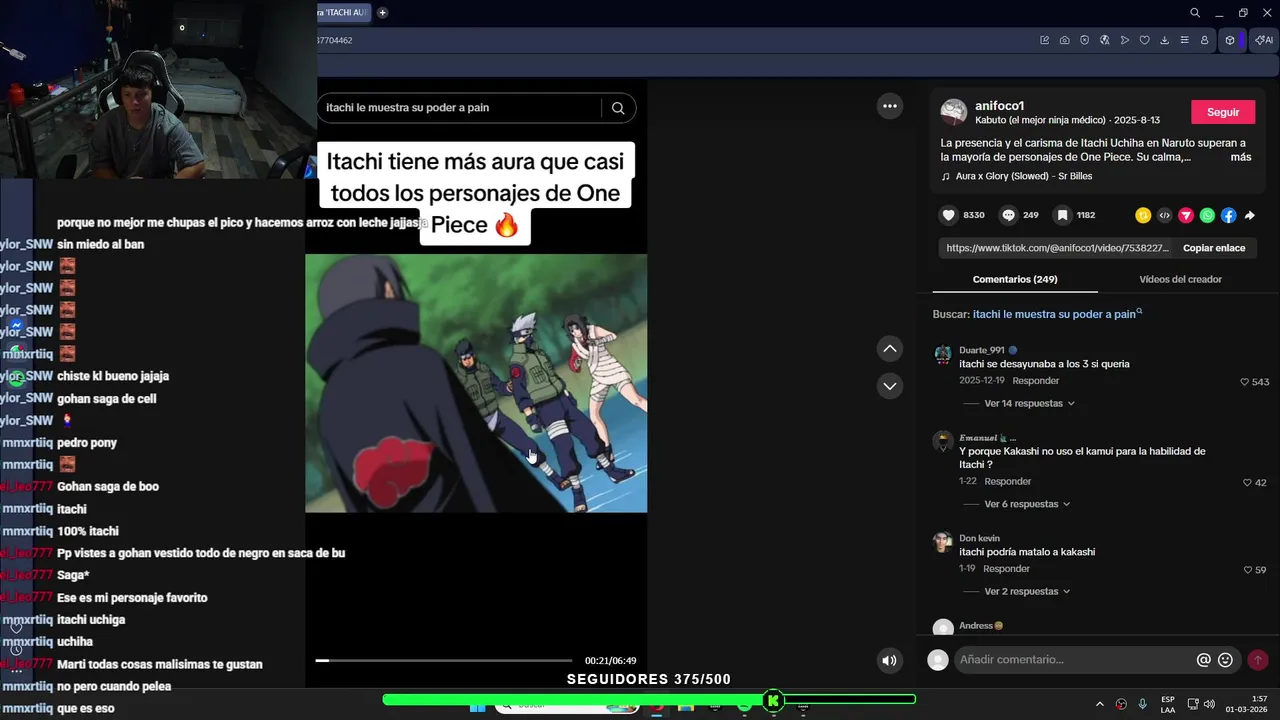The height and width of the screenshot is (720, 1280).
Task: Follow anifoco1 with the Seguir button
Action: 1223,112
